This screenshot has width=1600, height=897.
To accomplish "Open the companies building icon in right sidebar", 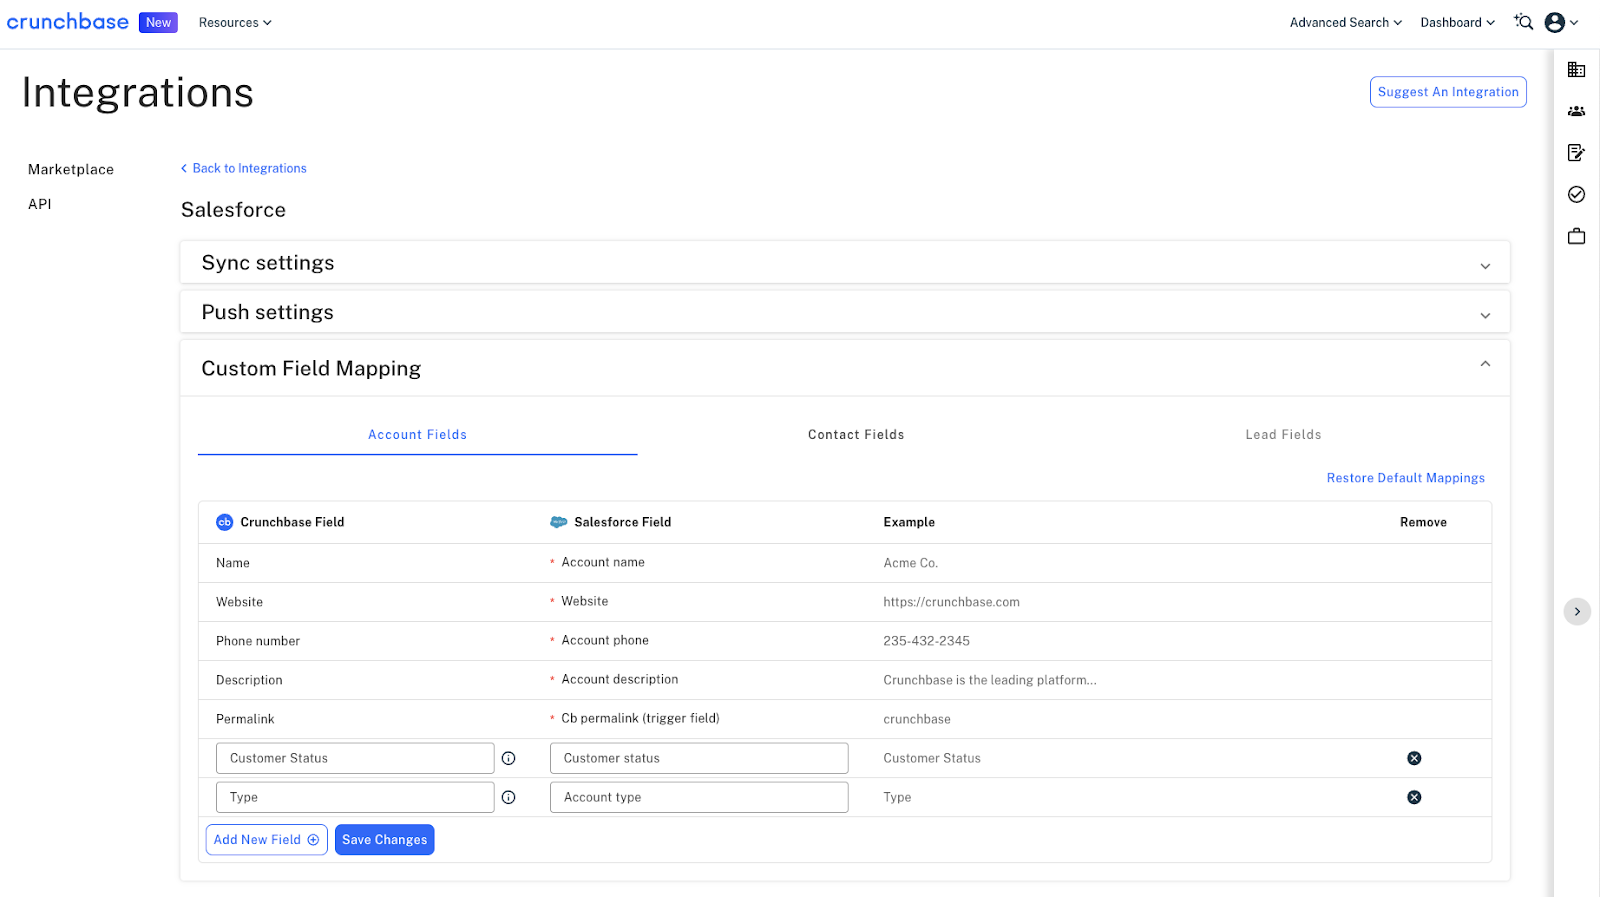I will (x=1576, y=70).
